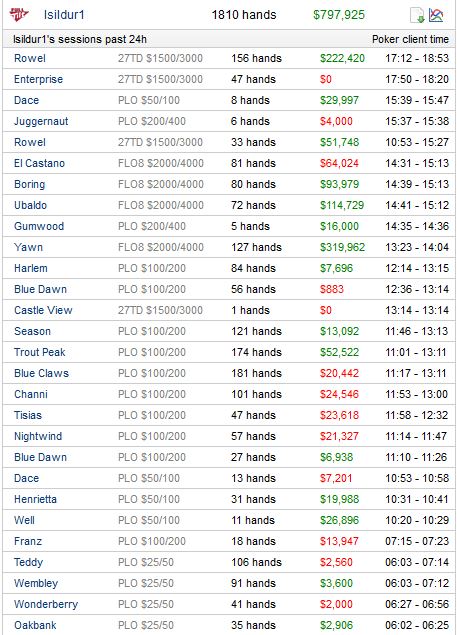The image size is (457, 635).
Task: Open the Gumwood table link
Action: 39,226
